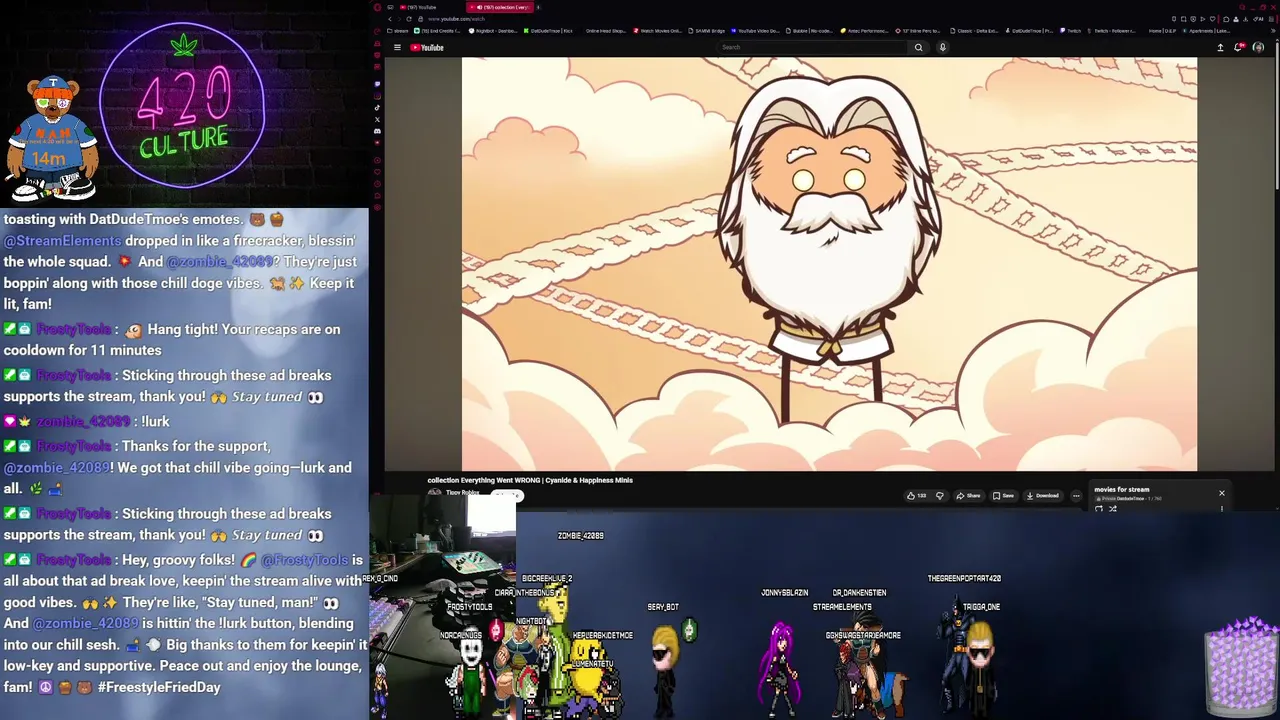Toggle playlist shuffle icon
The height and width of the screenshot is (720, 1280).
pos(1112,509)
